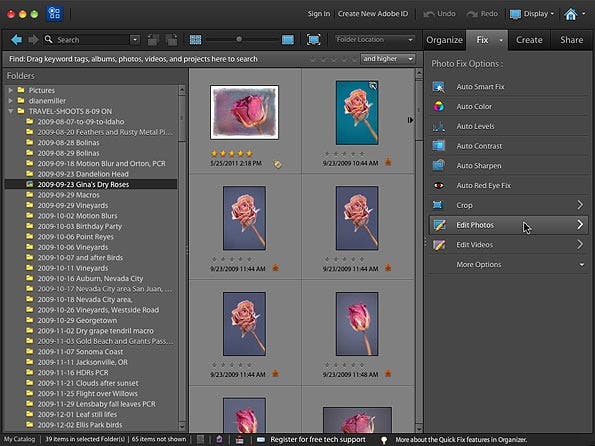Image resolution: width=595 pixels, height=446 pixels.
Task: Click the Redo button
Action: tap(482, 14)
